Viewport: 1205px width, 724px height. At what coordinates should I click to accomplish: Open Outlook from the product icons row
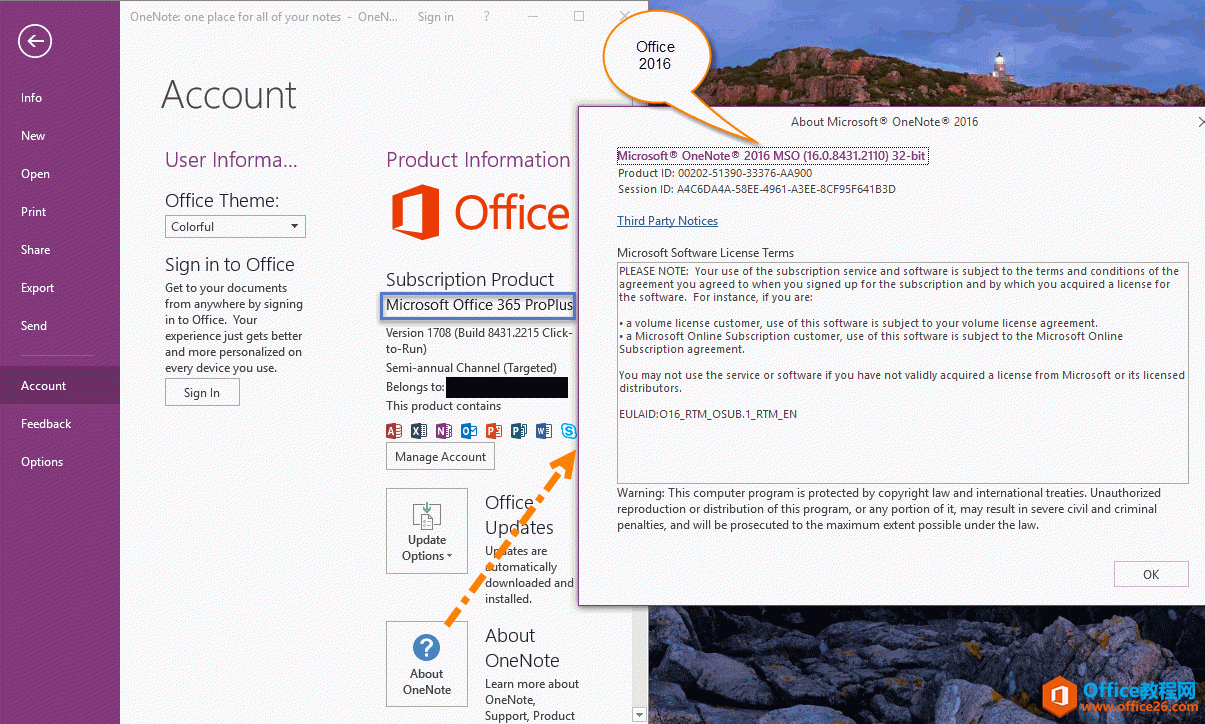click(x=469, y=430)
